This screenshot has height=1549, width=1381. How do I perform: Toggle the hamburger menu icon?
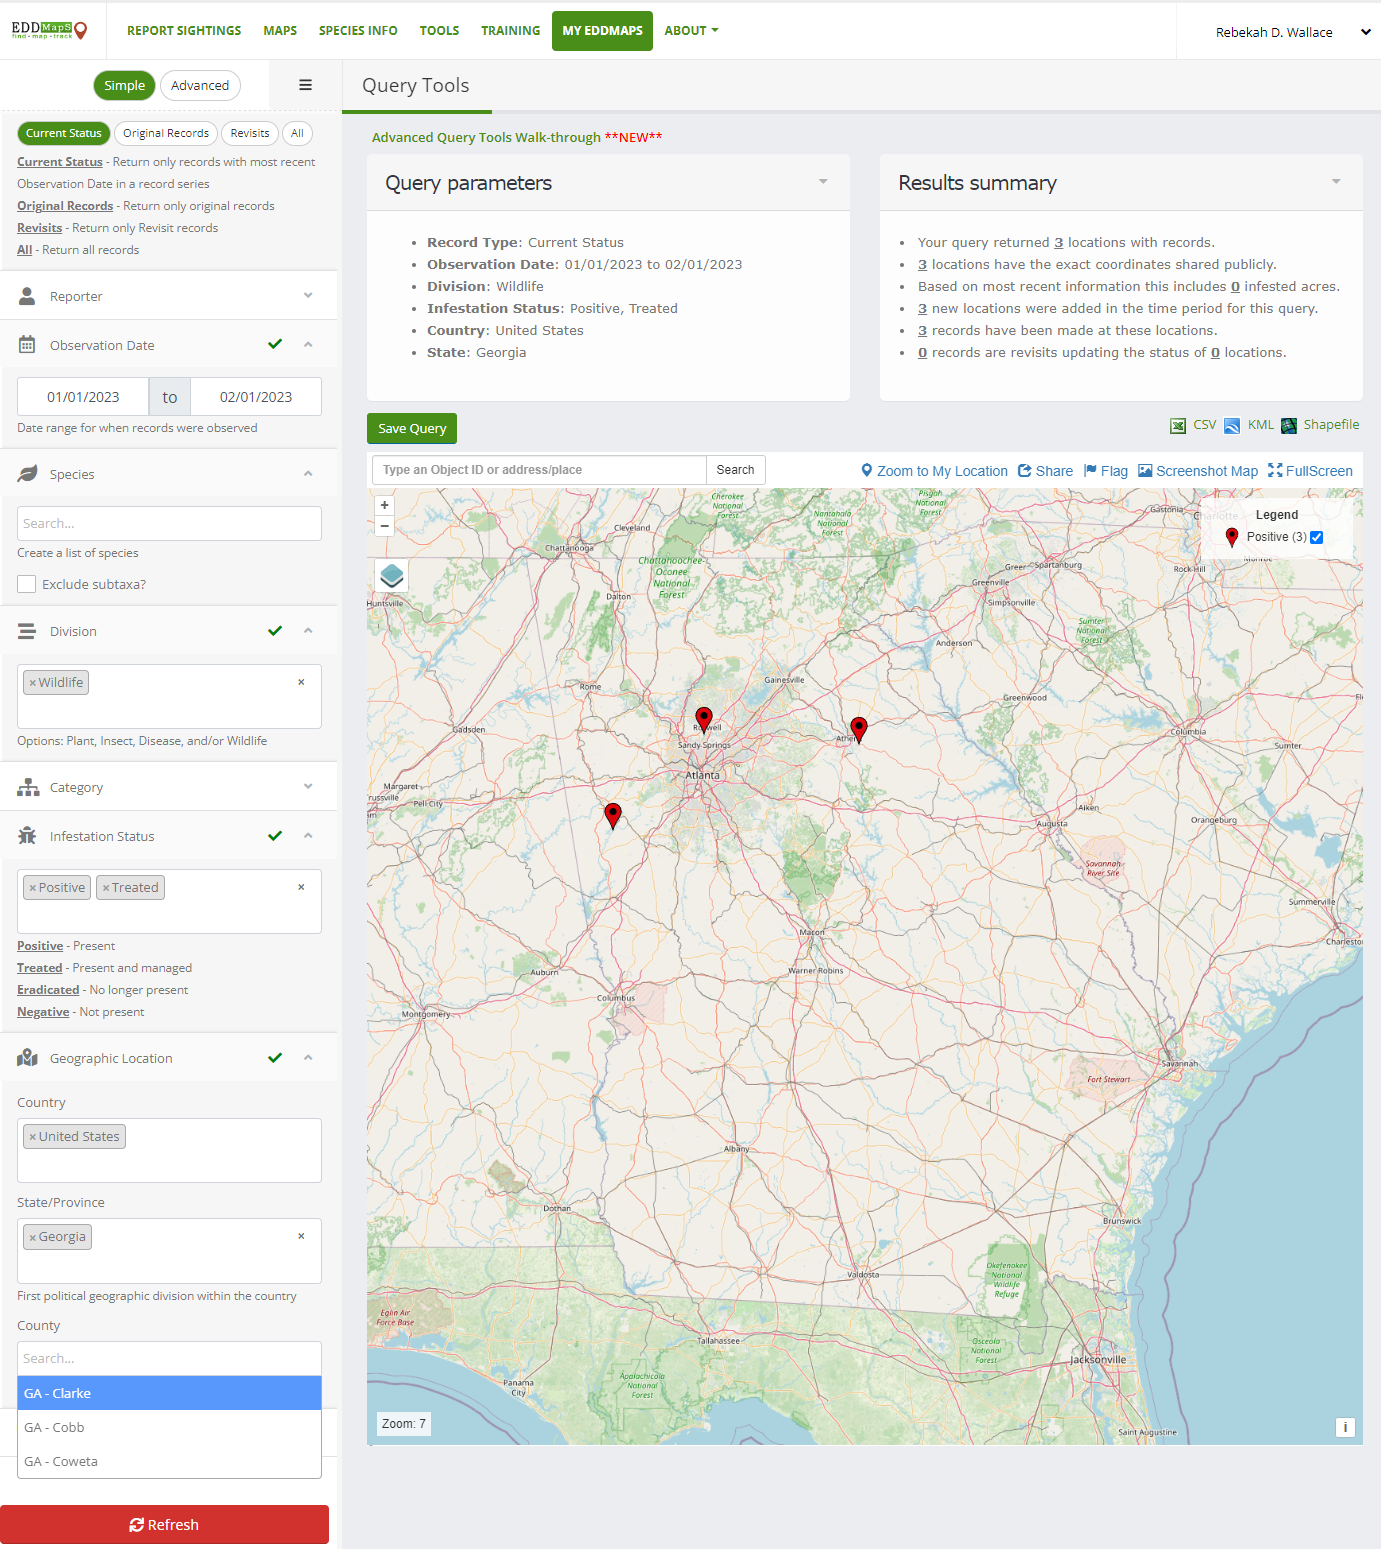click(x=305, y=85)
